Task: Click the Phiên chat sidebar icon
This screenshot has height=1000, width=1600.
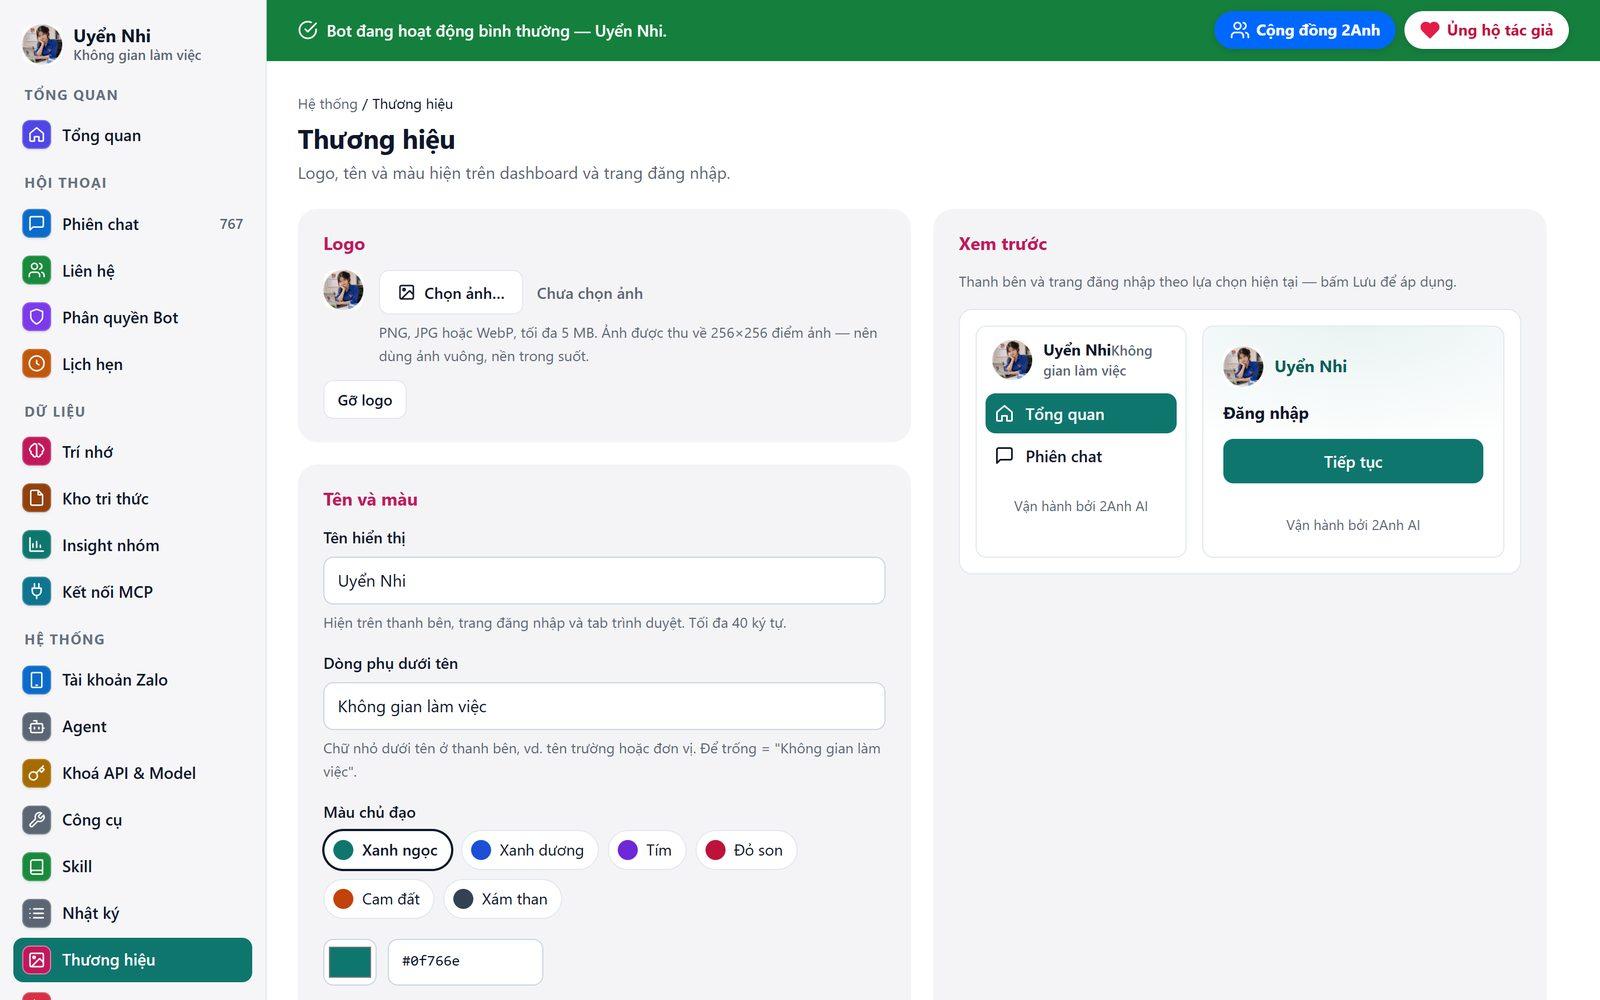Action: tap(37, 224)
